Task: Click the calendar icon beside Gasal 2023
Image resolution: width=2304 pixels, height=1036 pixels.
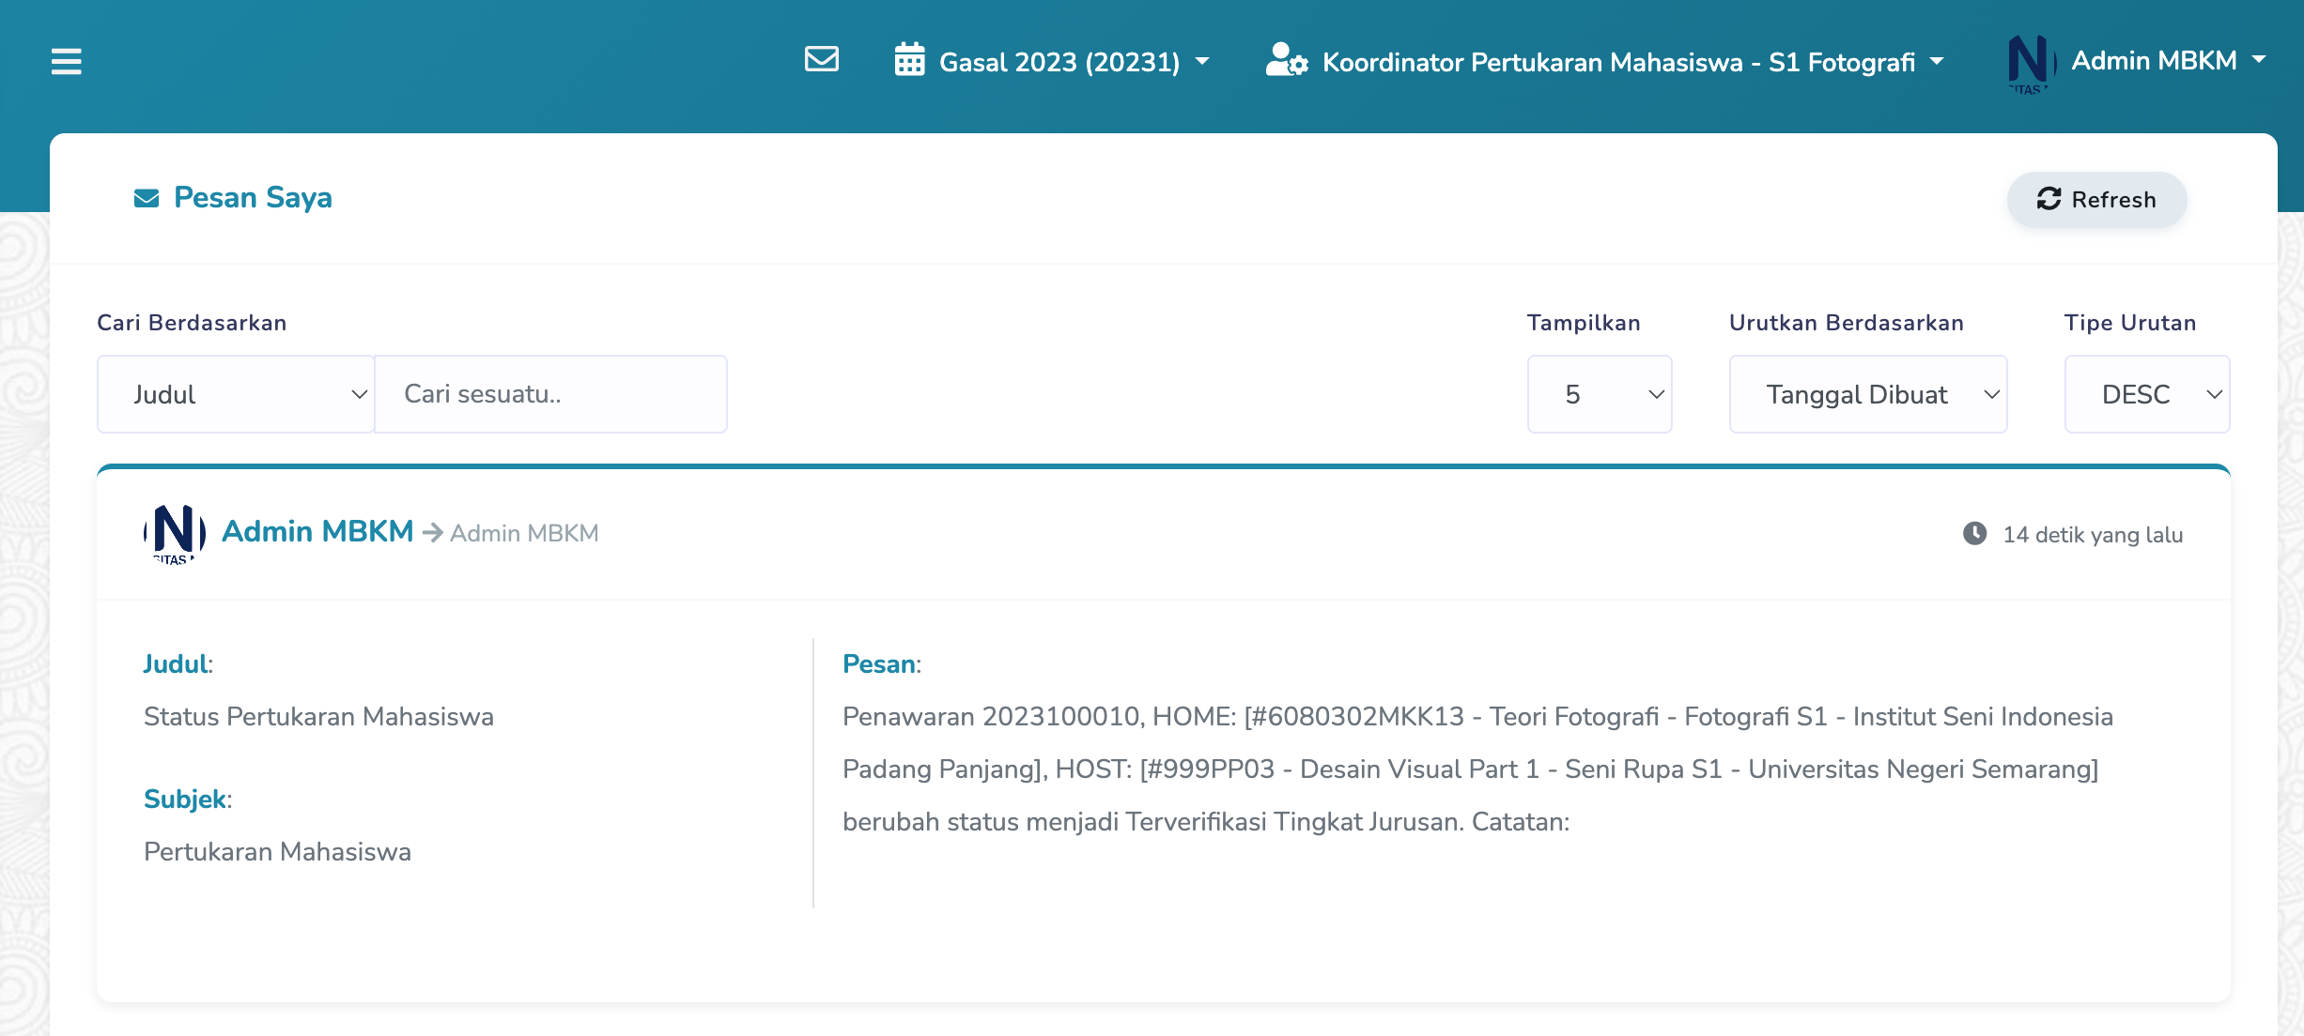Action: point(909,61)
